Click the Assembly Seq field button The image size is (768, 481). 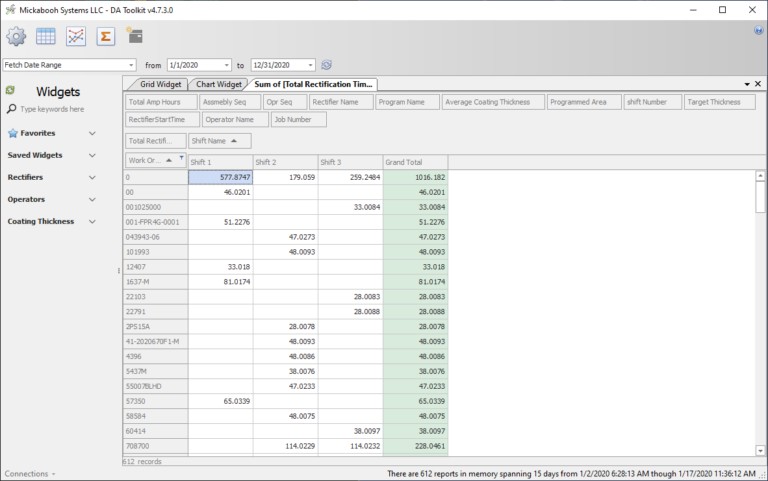tap(230, 102)
